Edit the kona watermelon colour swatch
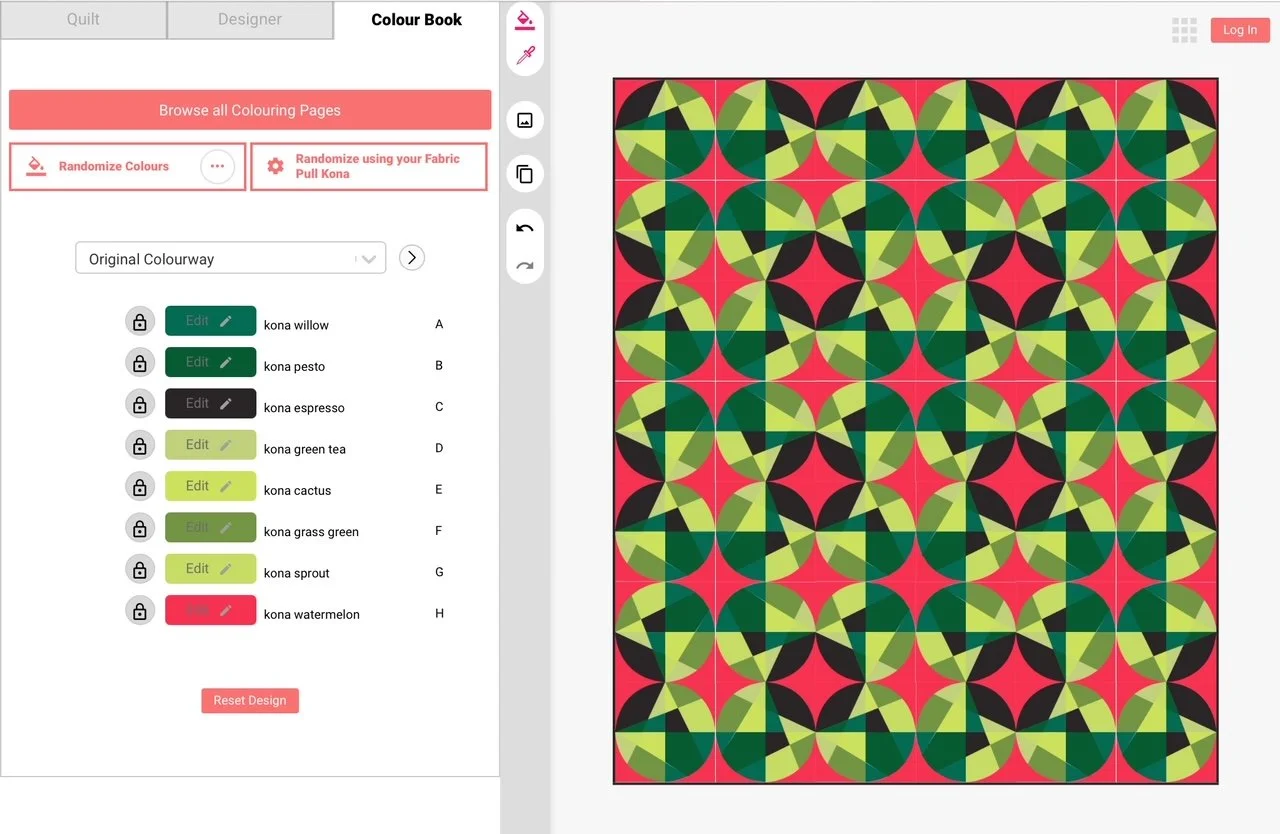Screen dimensions: 1280x834 coord(210,610)
